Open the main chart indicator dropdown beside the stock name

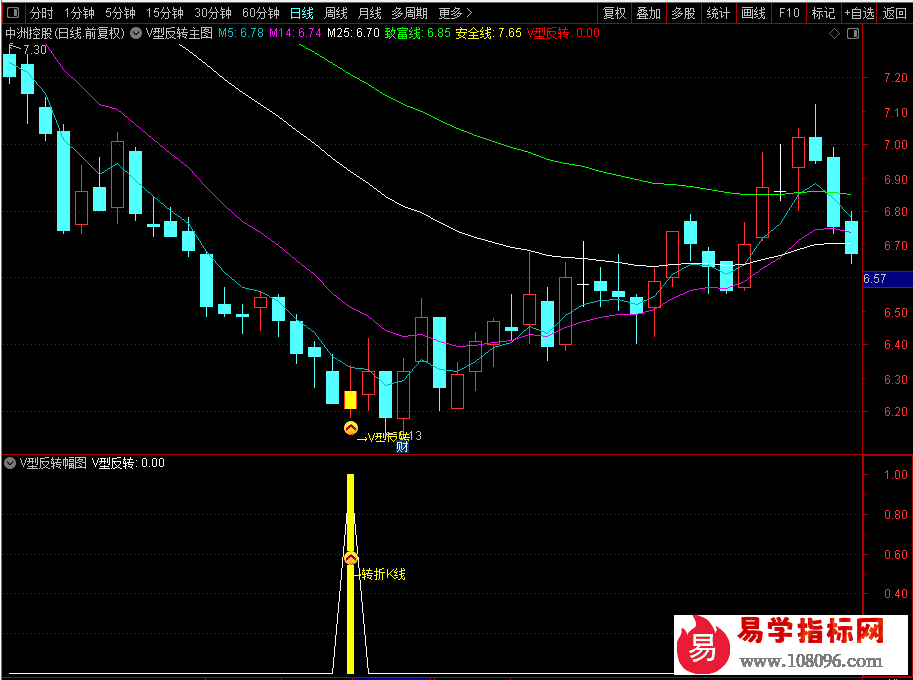pyautogui.click(x=136, y=33)
